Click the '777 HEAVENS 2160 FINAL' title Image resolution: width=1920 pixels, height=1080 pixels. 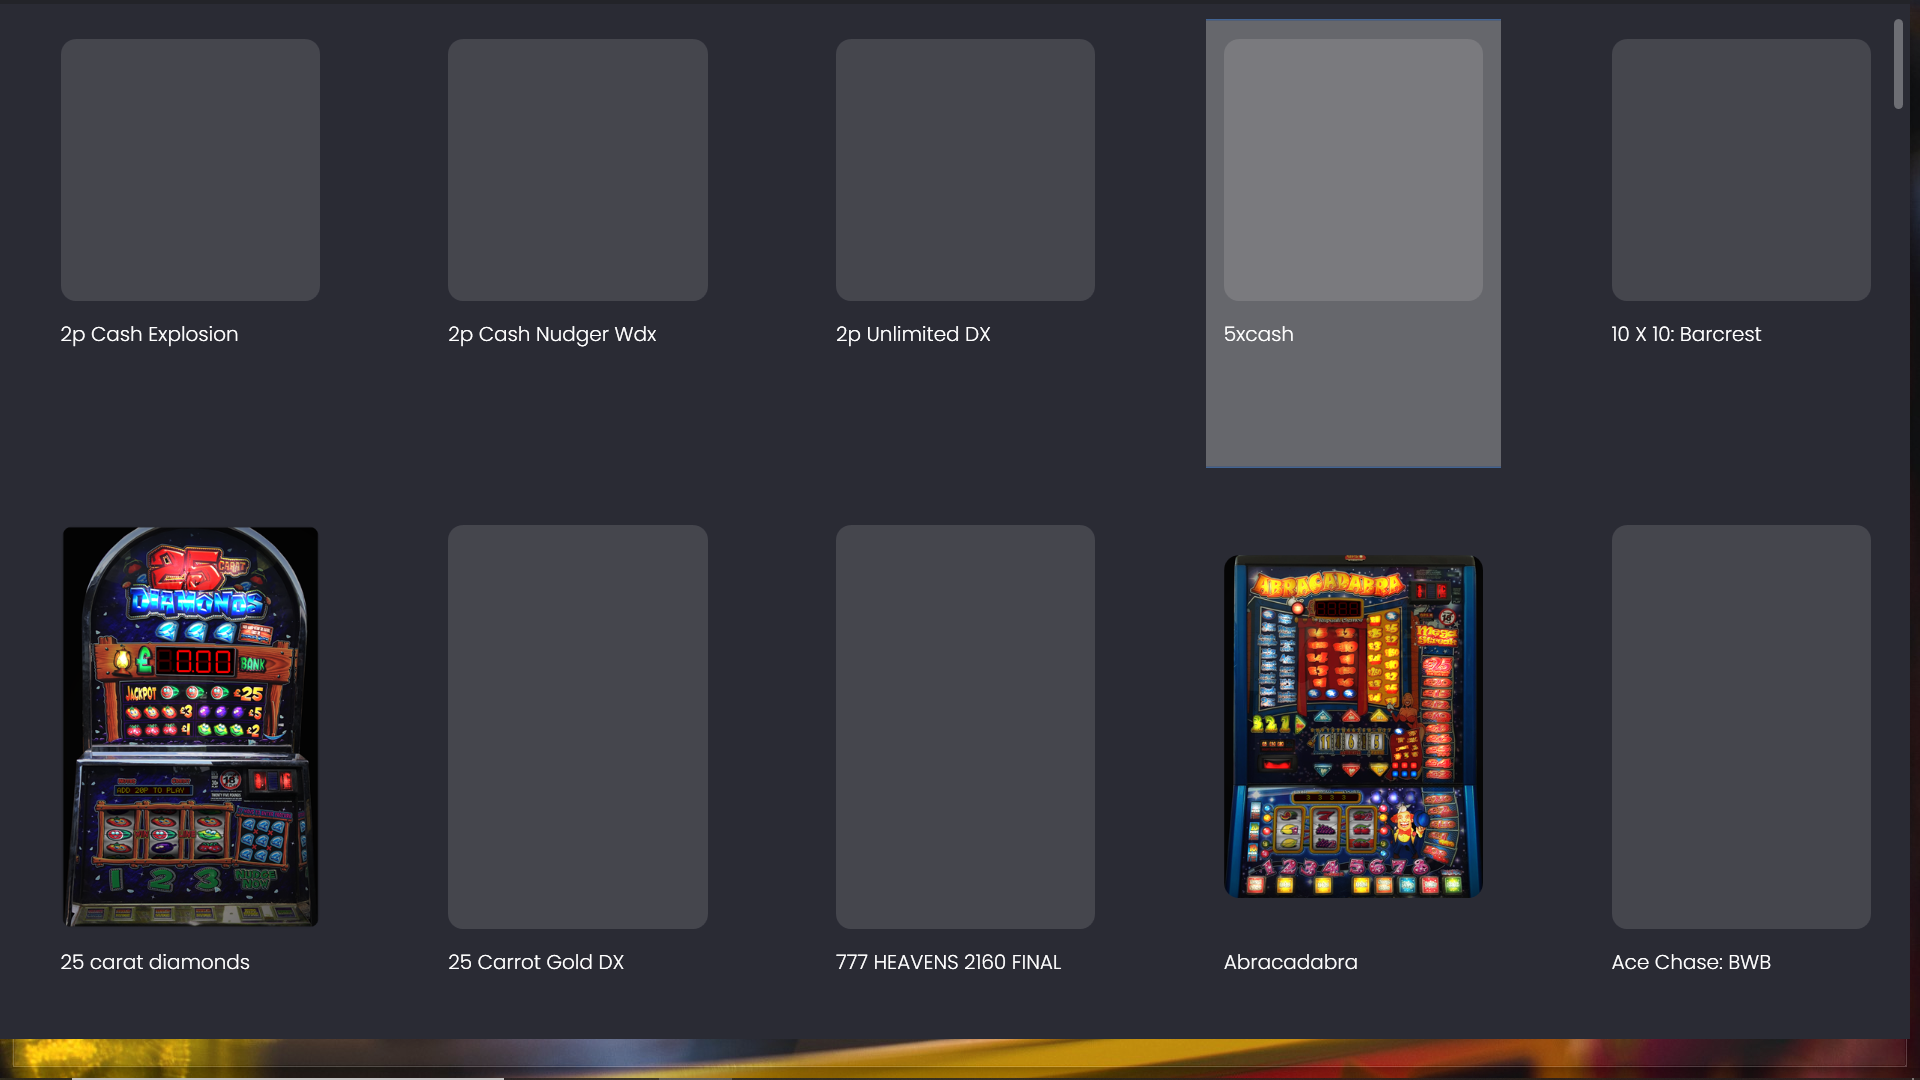(x=948, y=962)
